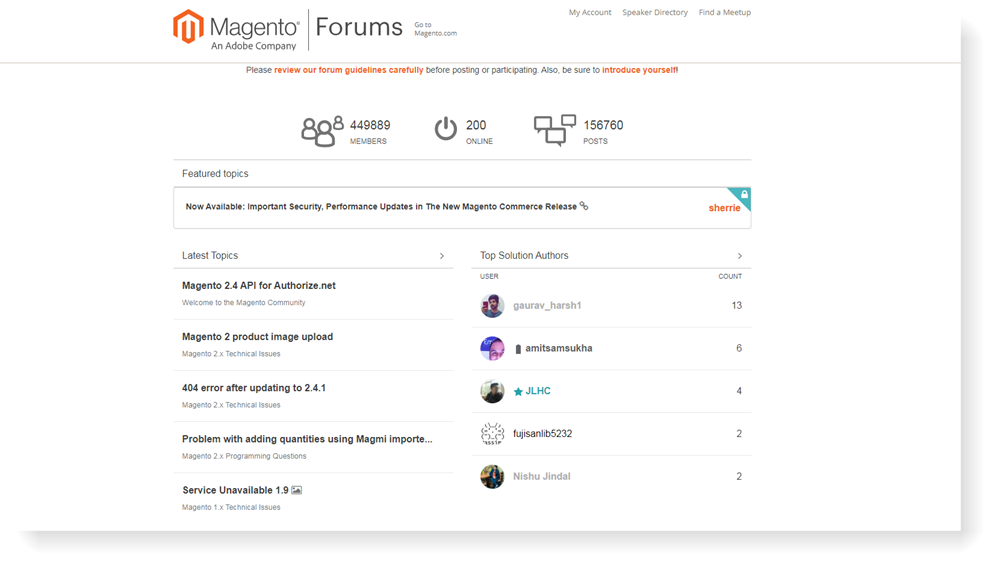The height and width of the screenshot is (570, 1000).
Task: Click the Forums heading
Action: (359, 27)
